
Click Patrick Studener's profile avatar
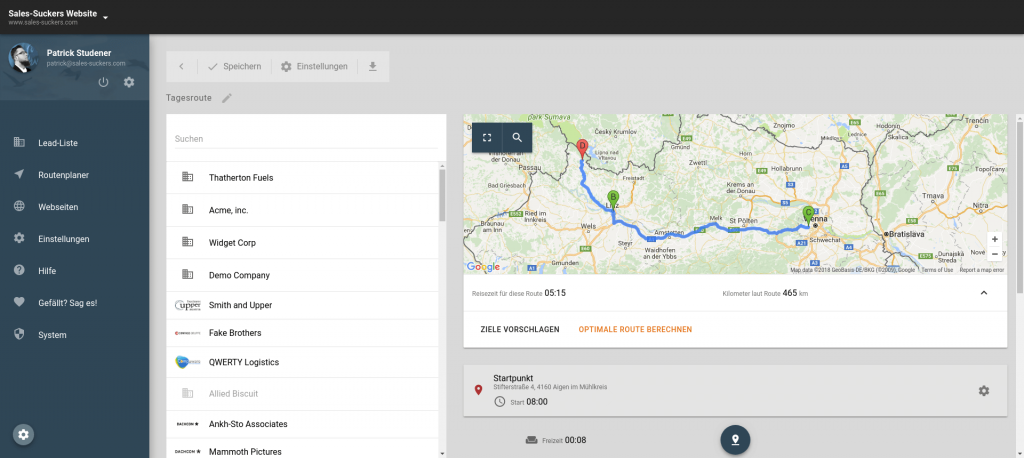click(x=24, y=58)
